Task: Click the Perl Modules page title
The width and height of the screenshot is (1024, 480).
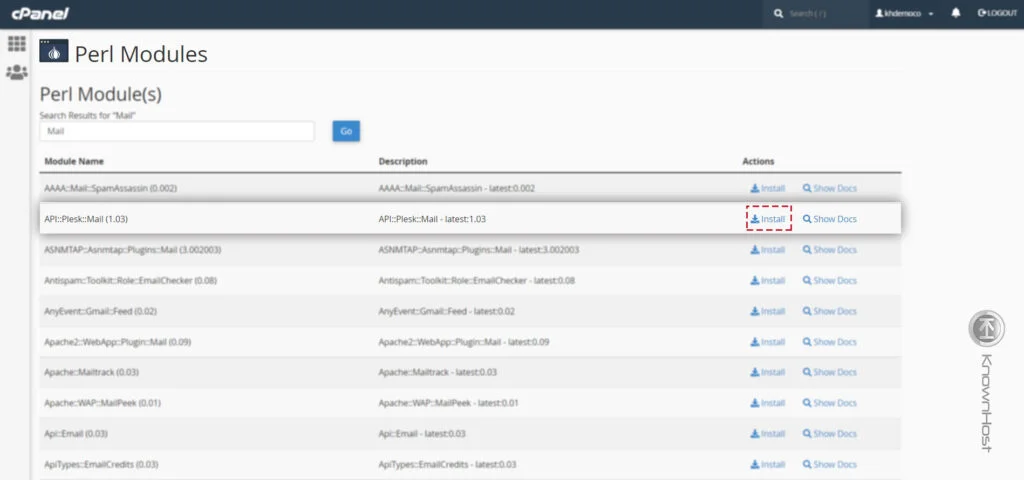Action: (x=141, y=54)
